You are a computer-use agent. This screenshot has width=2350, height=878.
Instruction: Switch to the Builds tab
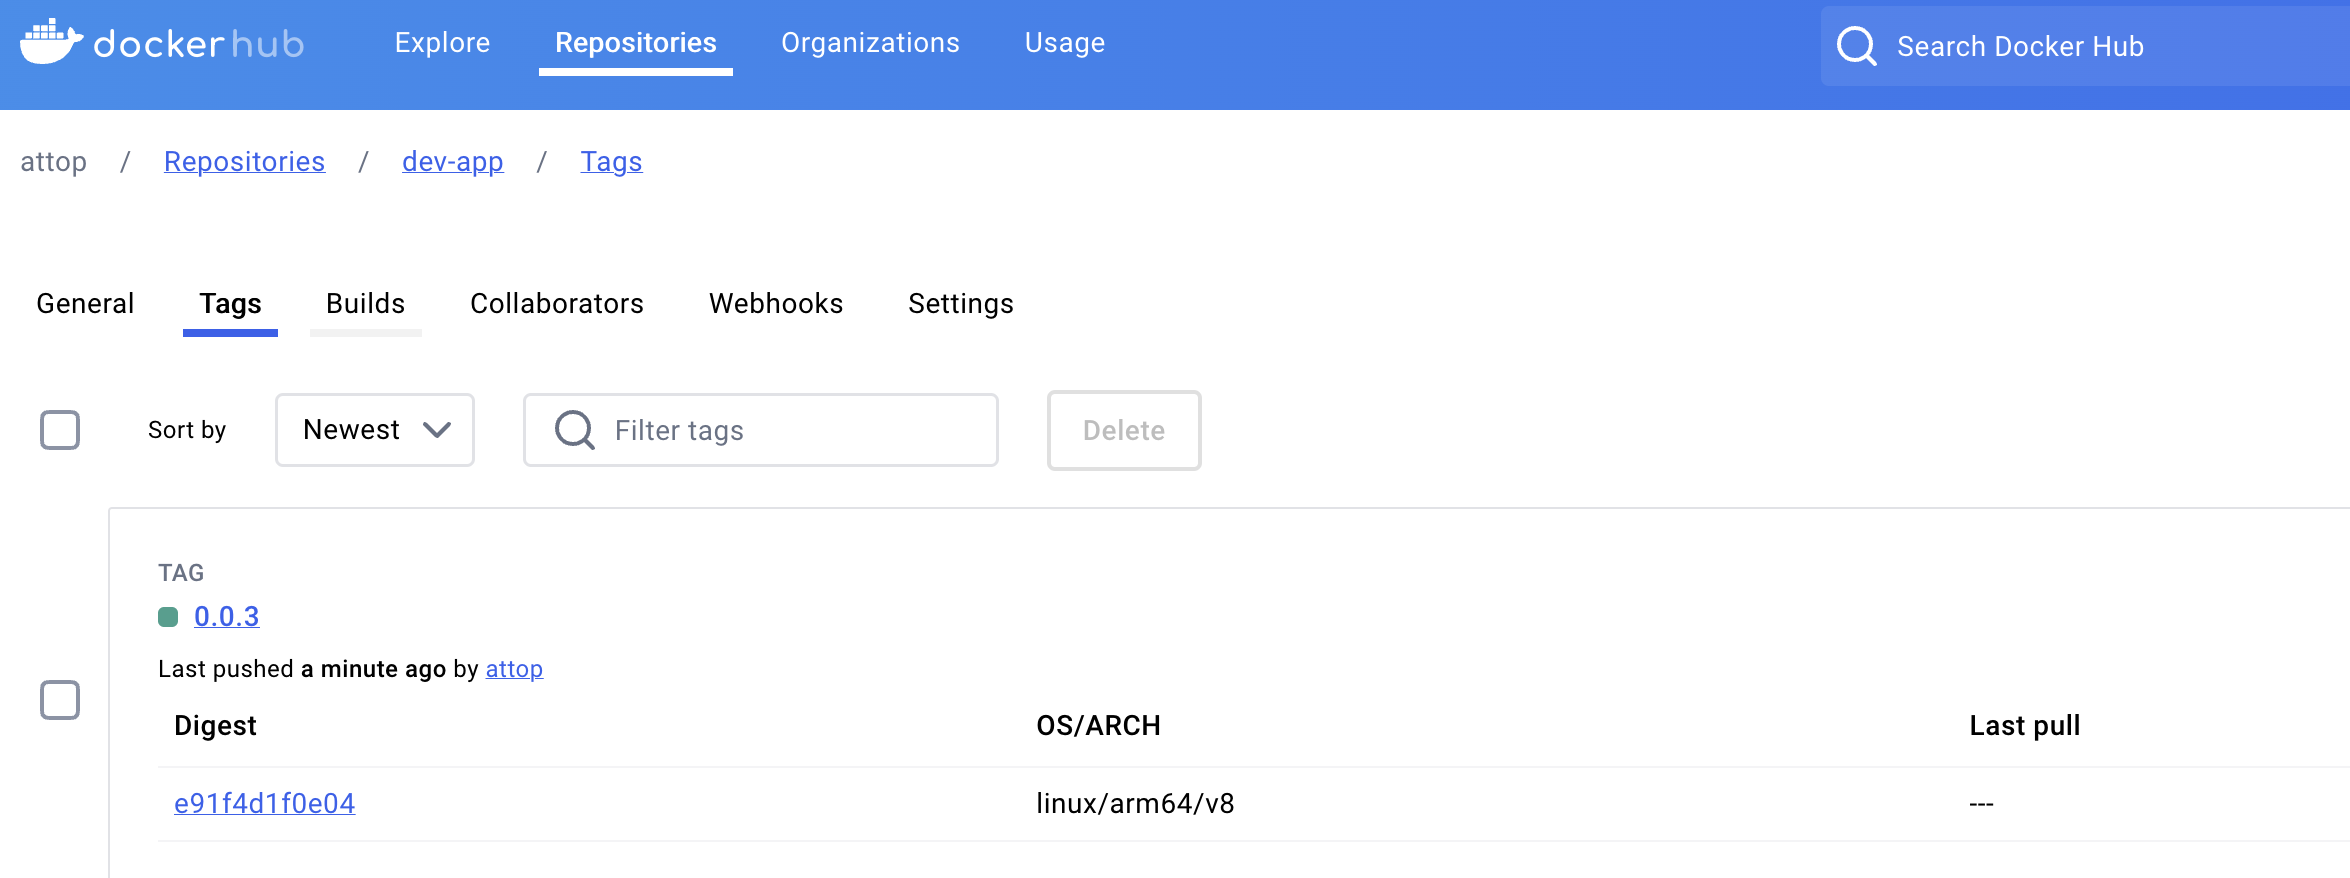pyautogui.click(x=366, y=304)
